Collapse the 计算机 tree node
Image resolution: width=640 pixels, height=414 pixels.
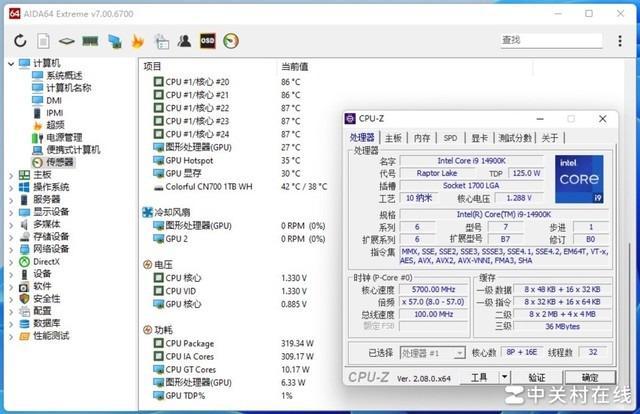pyautogui.click(x=11, y=64)
